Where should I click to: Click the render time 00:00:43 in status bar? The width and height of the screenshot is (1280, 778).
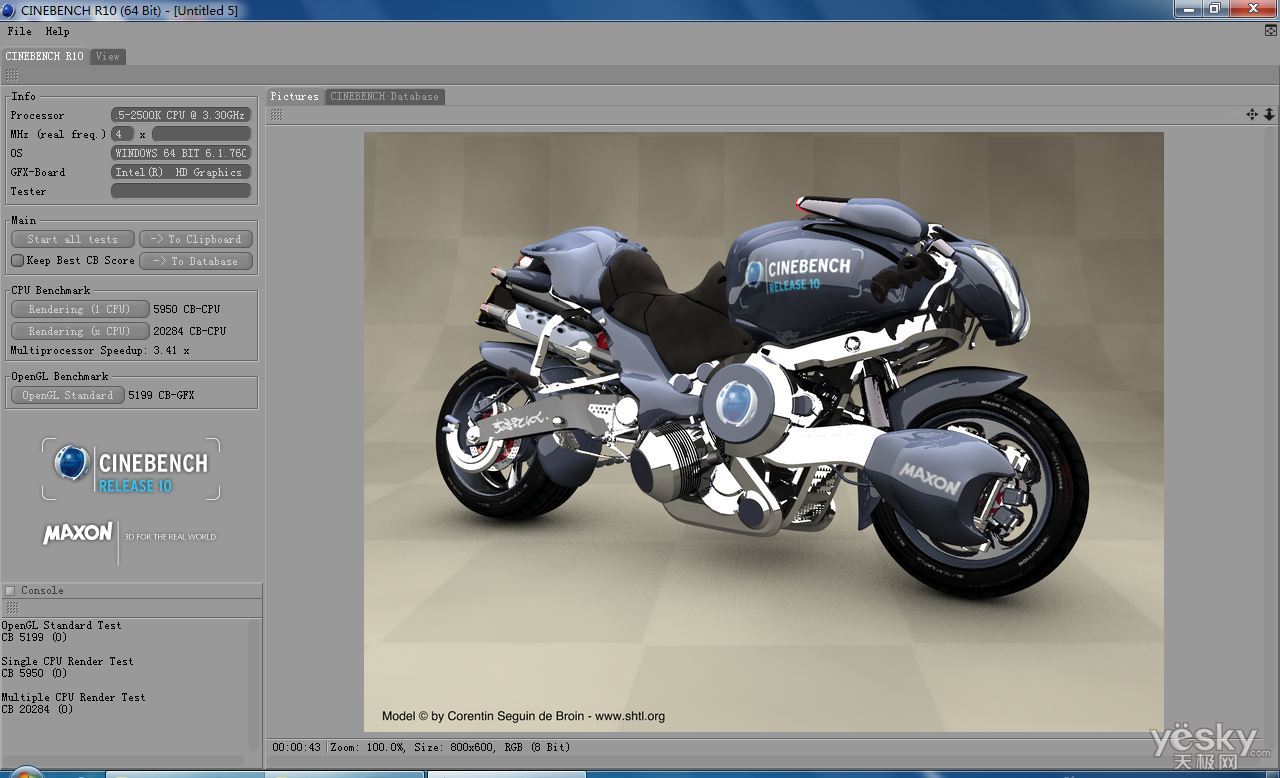(297, 747)
